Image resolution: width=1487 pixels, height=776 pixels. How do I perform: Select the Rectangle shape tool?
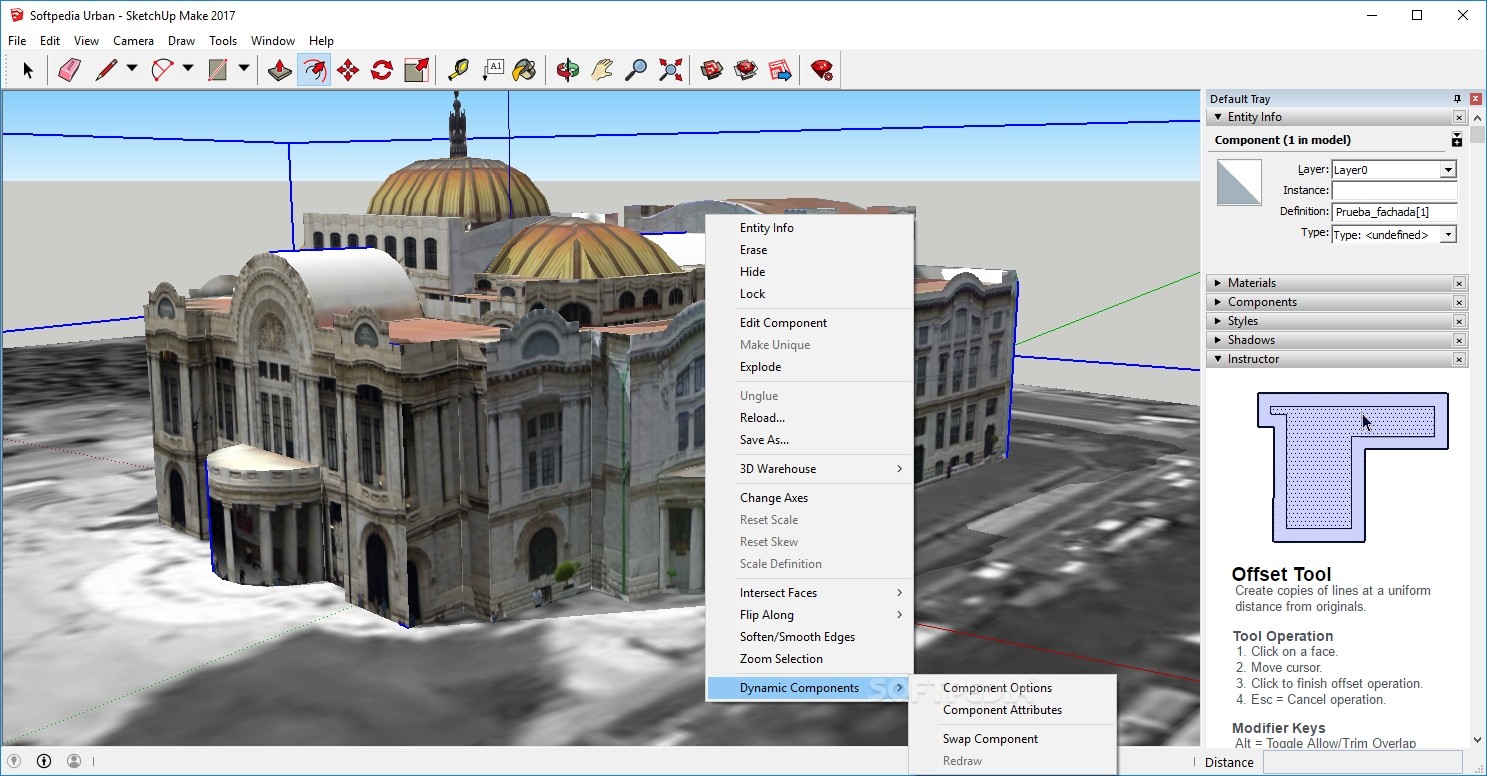(x=218, y=70)
